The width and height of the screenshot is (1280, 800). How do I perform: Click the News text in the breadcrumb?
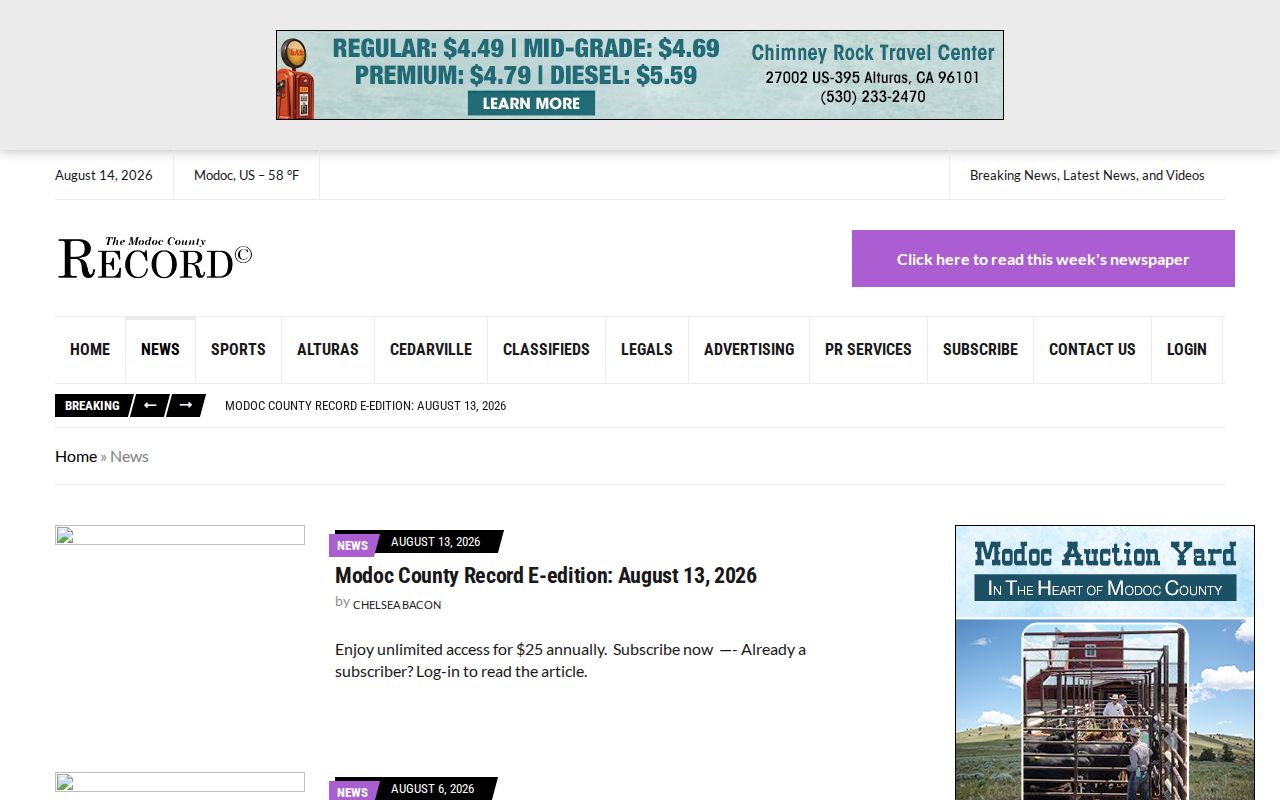coord(129,456)
